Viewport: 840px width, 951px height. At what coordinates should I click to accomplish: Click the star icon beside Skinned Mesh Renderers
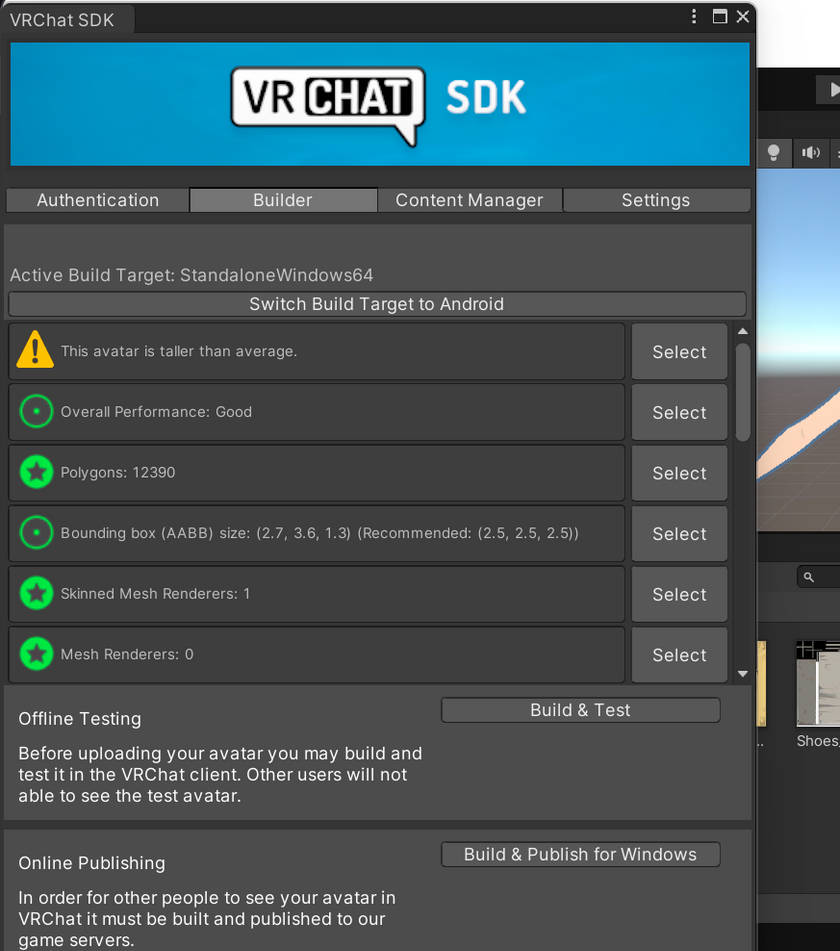click(x=36, y=593)
